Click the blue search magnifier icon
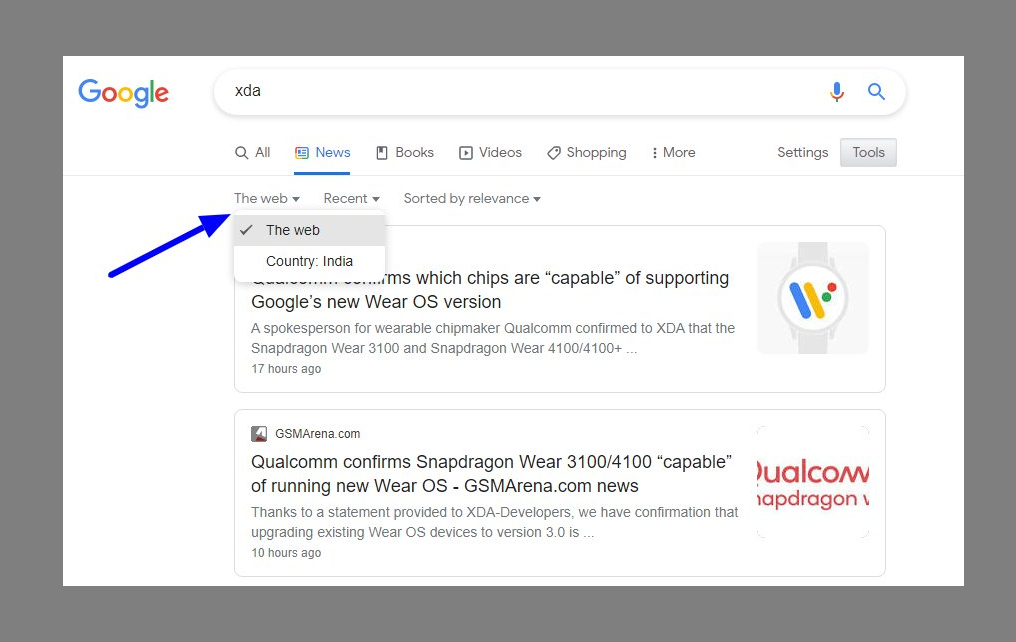1016x642 pixels. [x=876, y=91]
